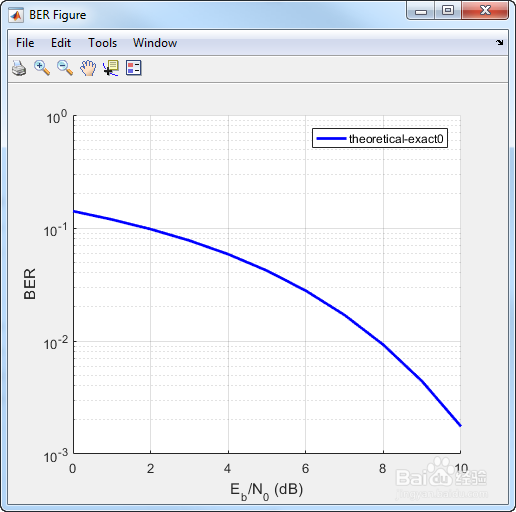
Task: Click the MATLAB logo in title bar
Action: click(x=16, y=15)
